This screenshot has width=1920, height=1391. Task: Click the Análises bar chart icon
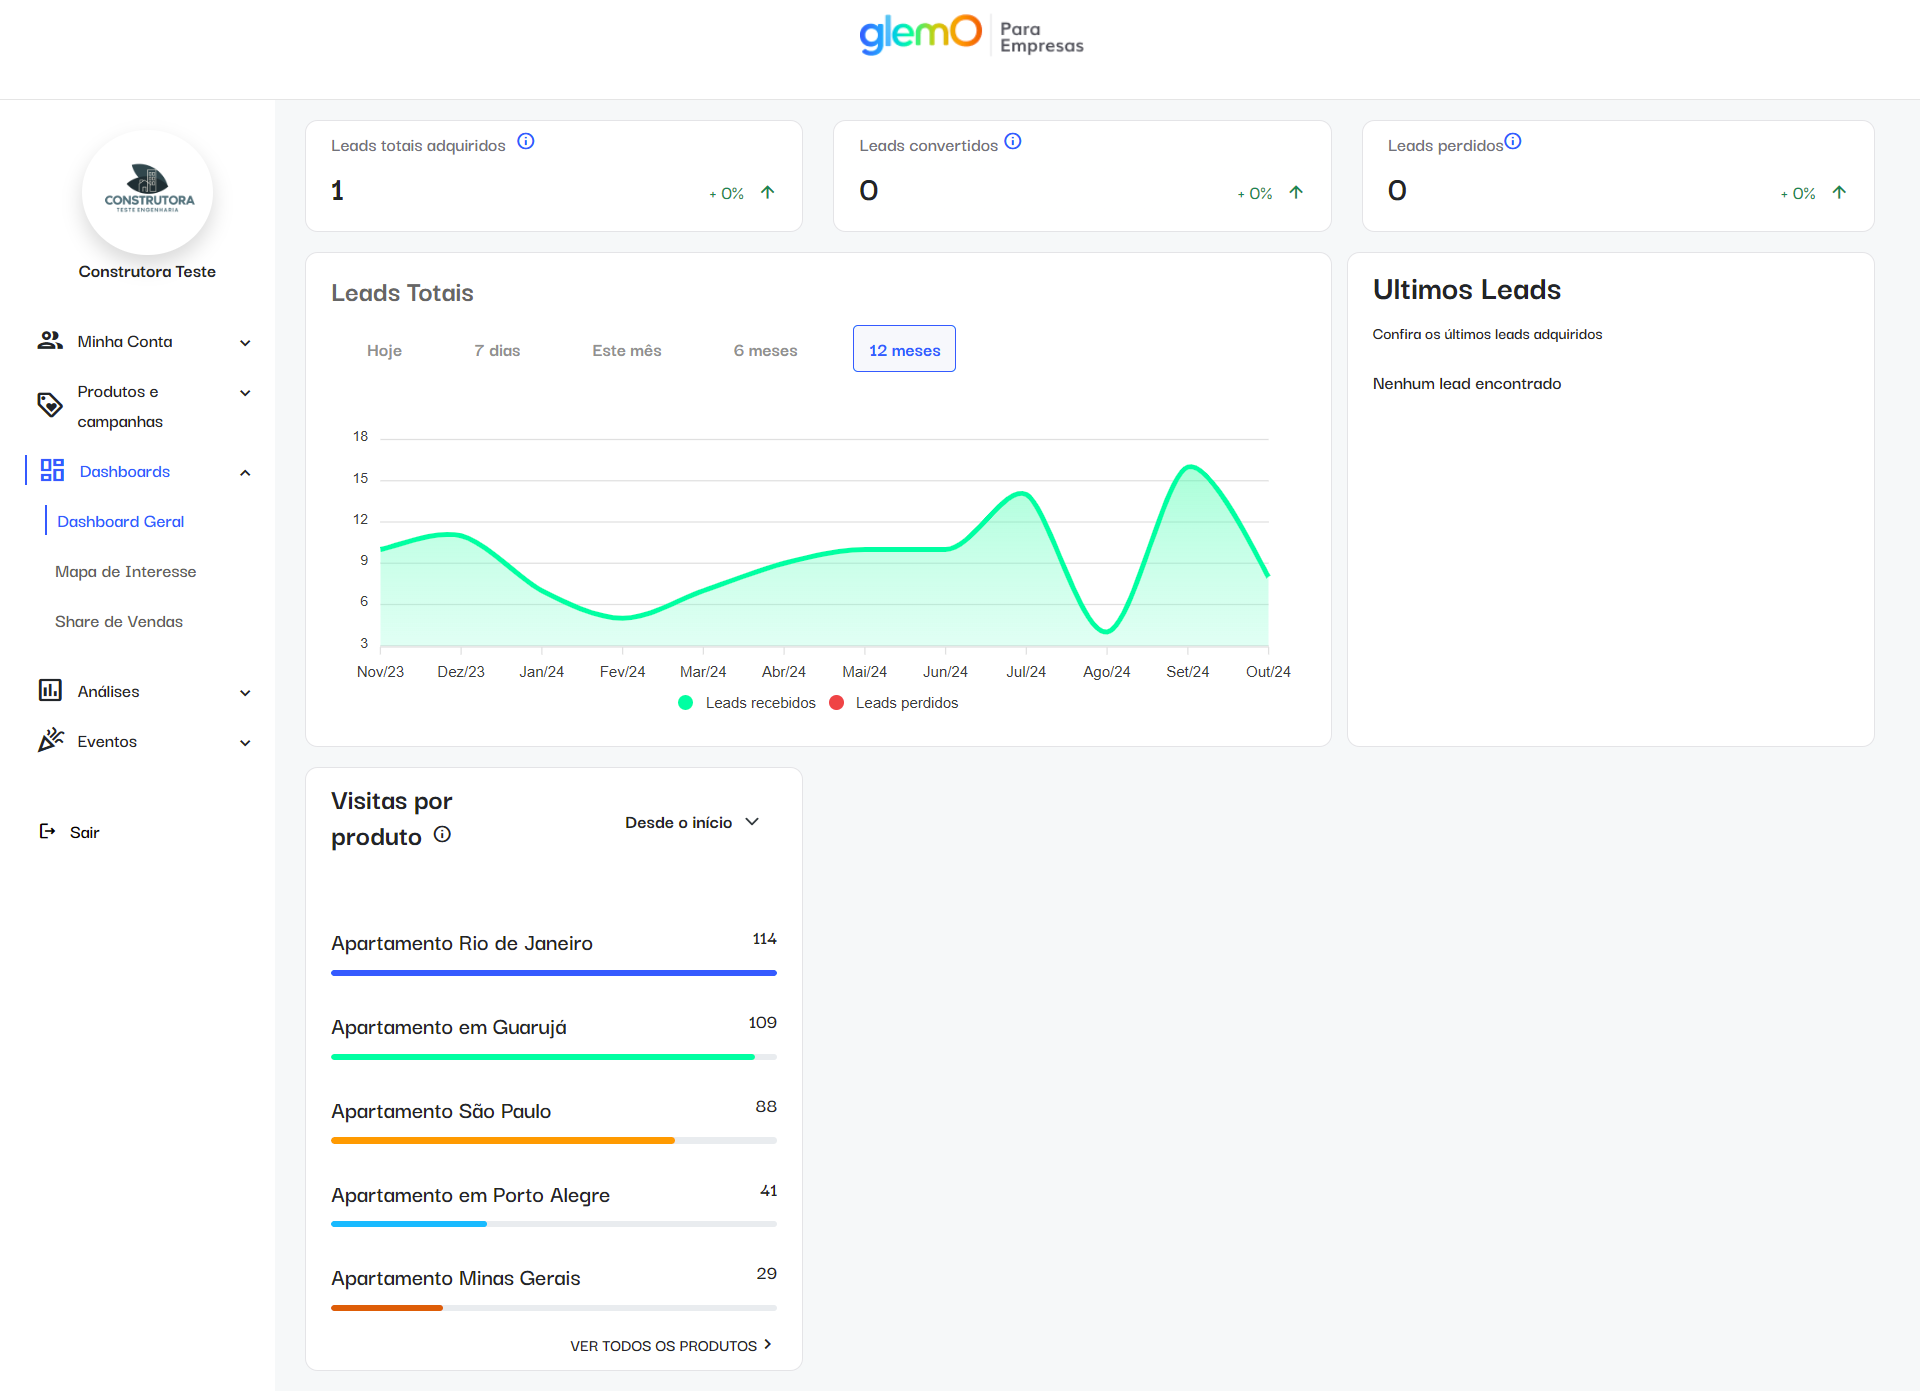pyautogui.click(x=50, y=691)
